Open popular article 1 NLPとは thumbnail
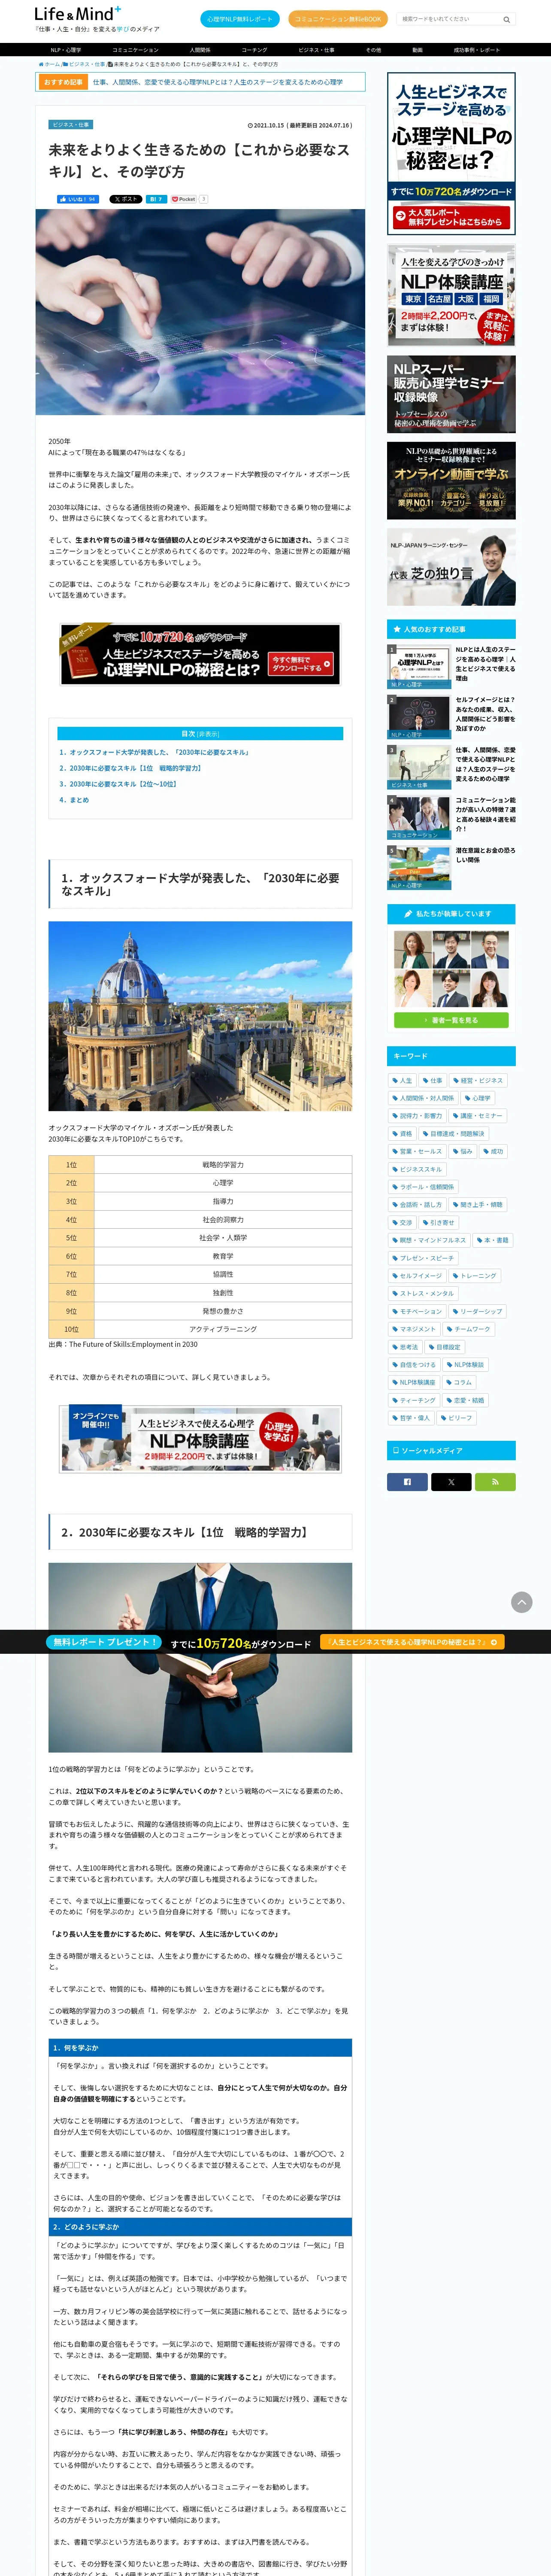Viewport: 551px width, 2576px height. 419,667
